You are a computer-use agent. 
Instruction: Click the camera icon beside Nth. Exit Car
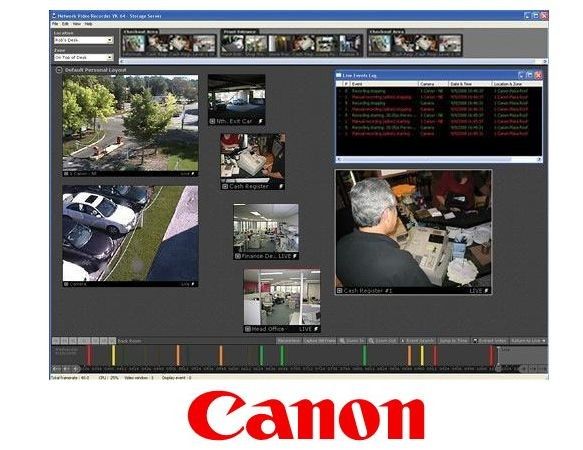coord(212,121)
